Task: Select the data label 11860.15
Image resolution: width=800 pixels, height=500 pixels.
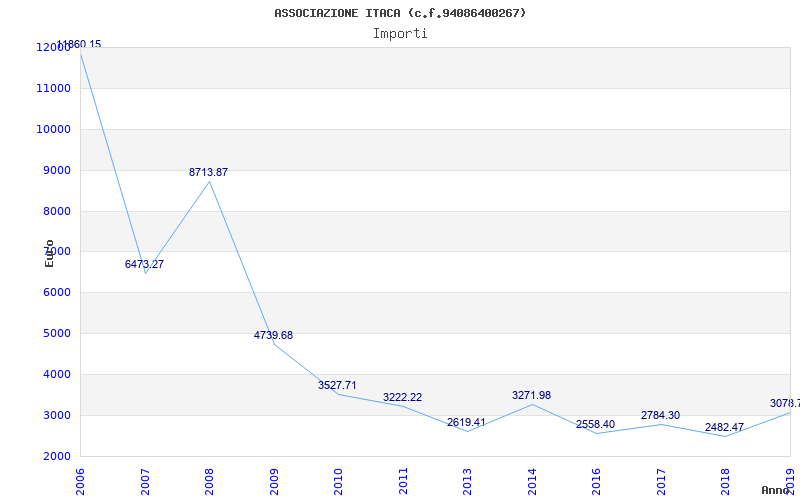Action: click(79, 44)
